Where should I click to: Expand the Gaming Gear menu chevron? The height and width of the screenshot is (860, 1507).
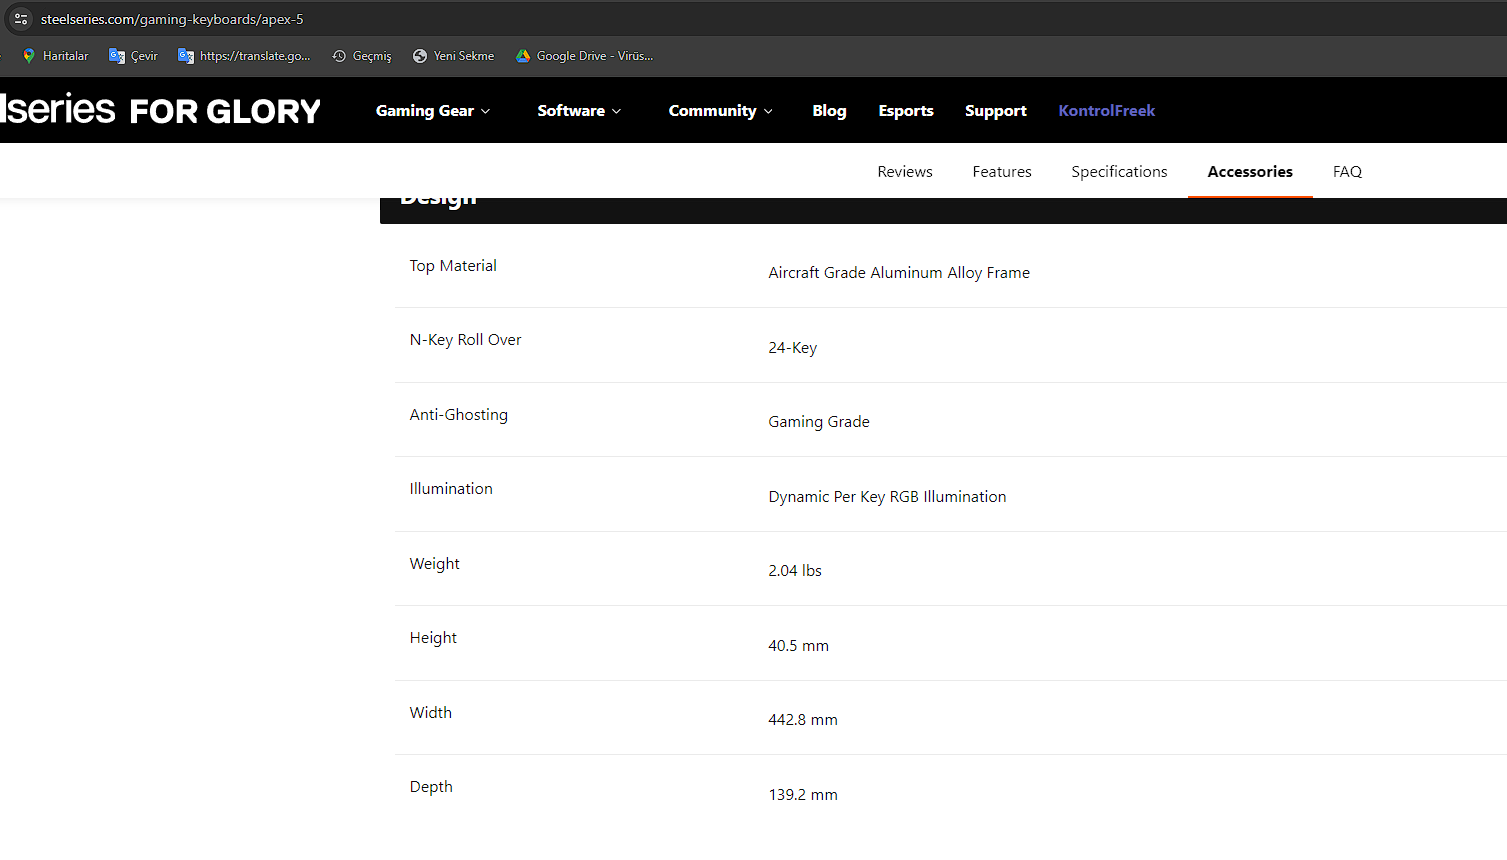click(x=486, y=111)
